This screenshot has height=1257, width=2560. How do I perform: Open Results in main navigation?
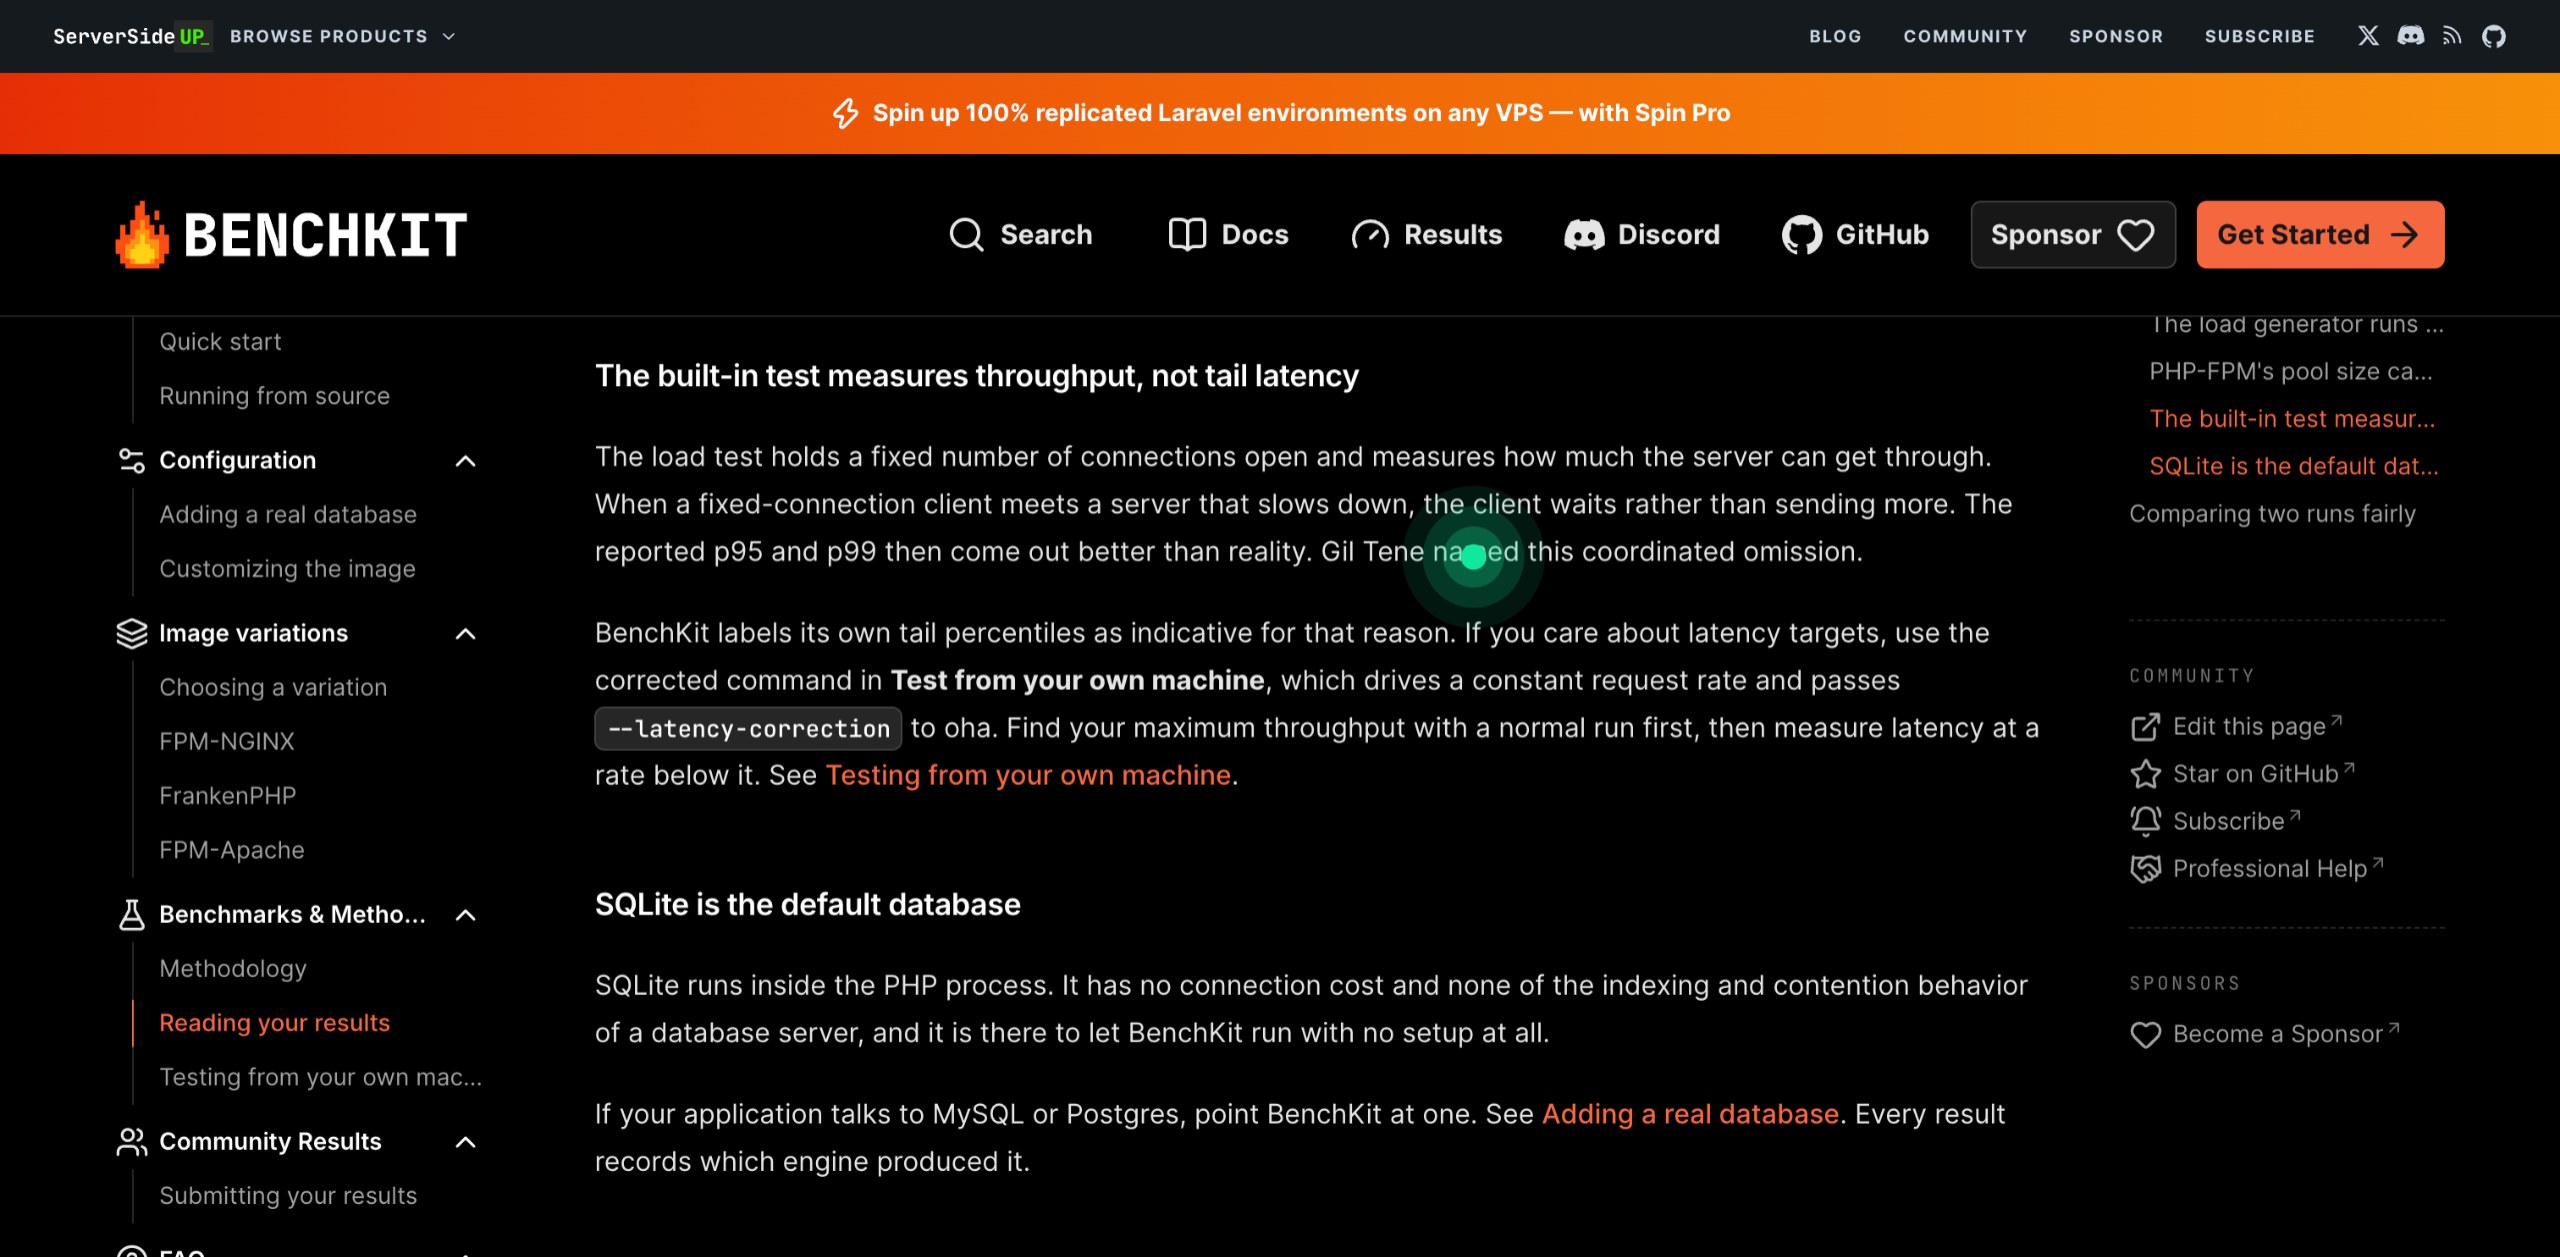pyautogui.click(x=1427, y=235)
